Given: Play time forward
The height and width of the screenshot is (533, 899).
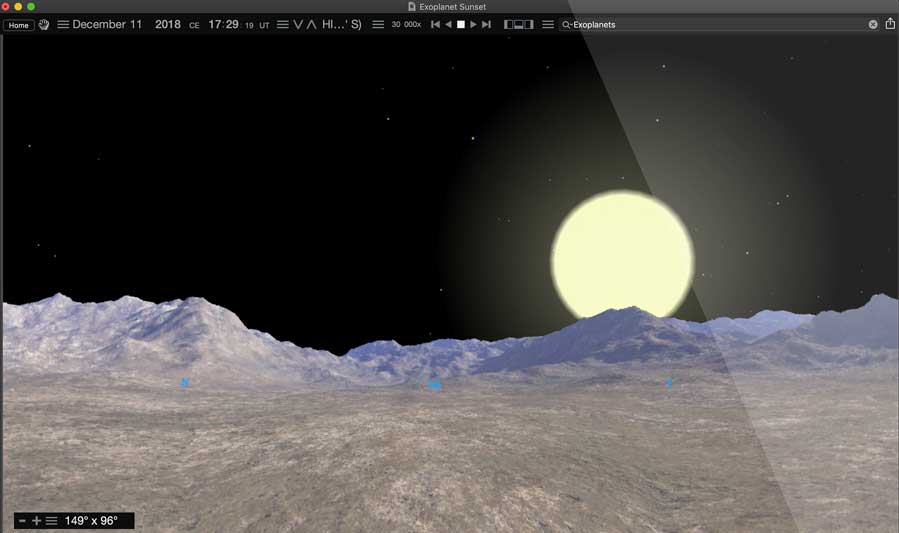Looking at the screenshot, I should click(x=473, y=25).
